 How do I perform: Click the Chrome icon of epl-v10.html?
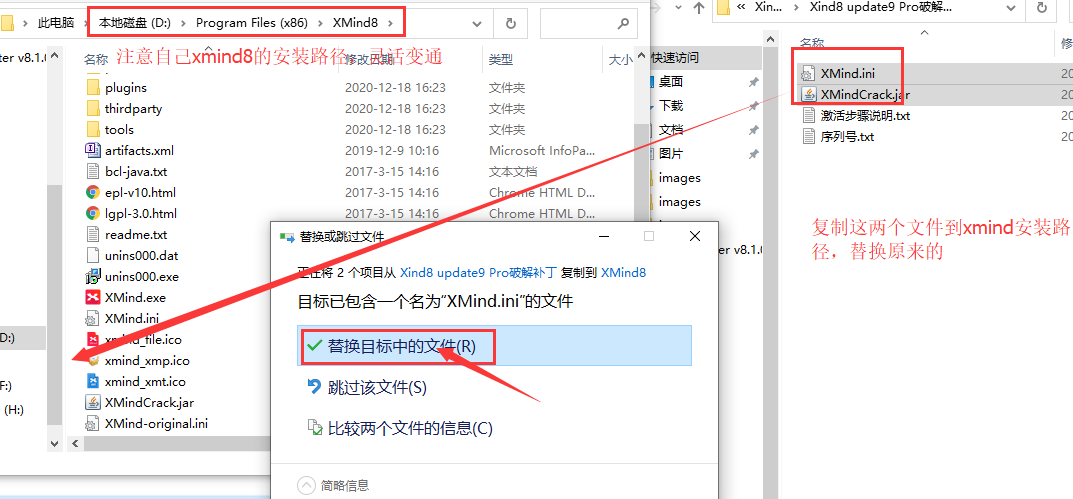click(93, 192)
